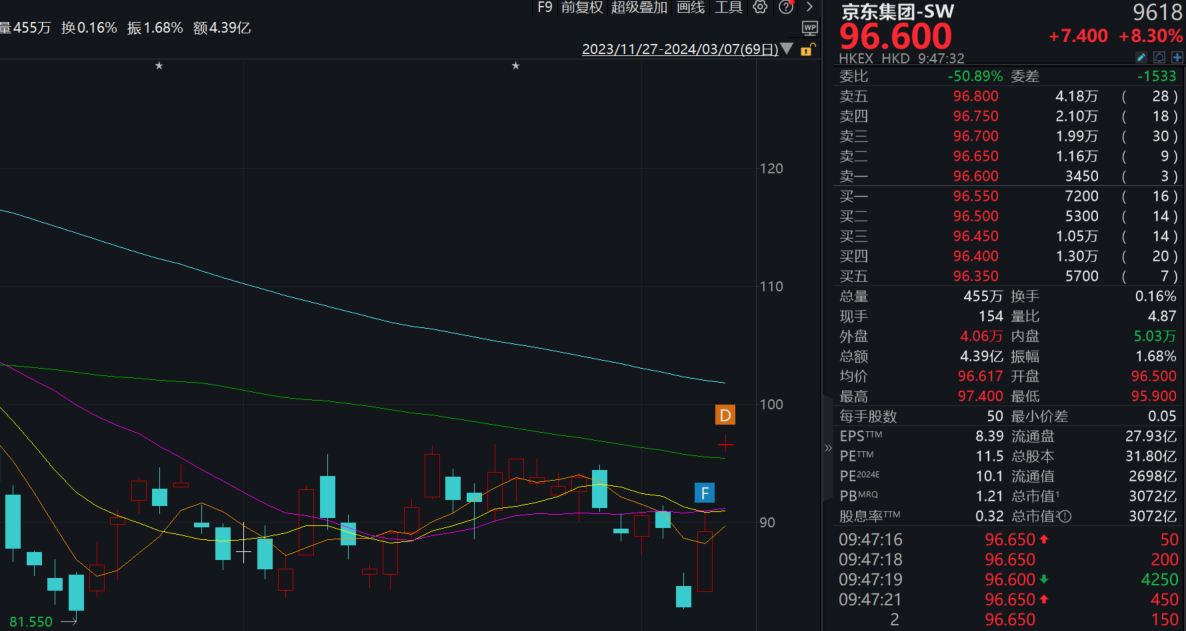
Task: Select the 买二 bid price 96.500
Action: pos(976,216)
